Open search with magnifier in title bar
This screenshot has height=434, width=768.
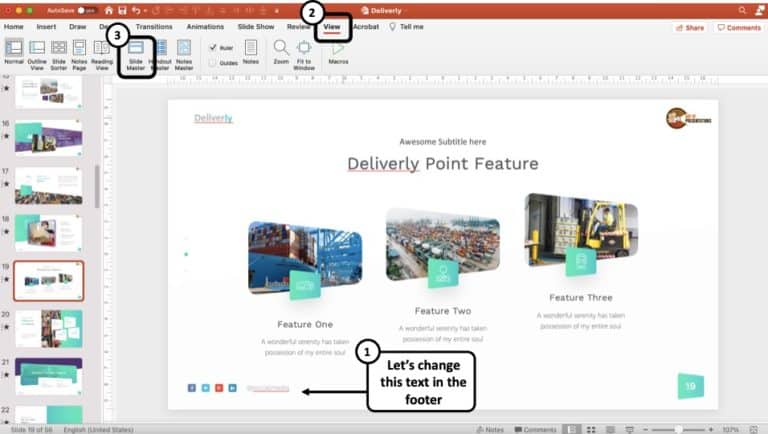tap(743, 10)
